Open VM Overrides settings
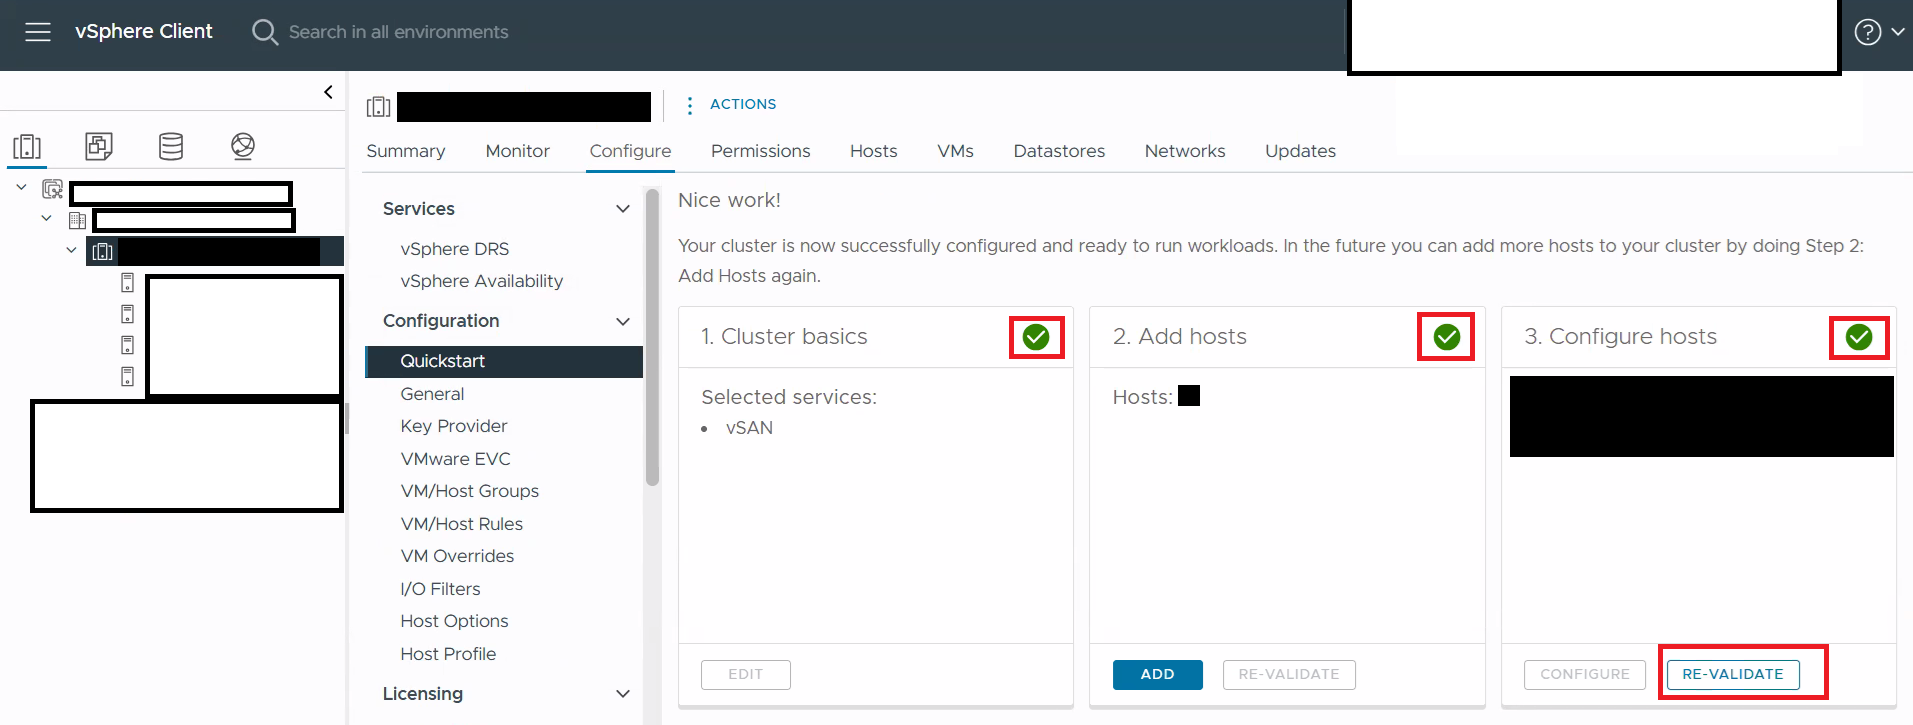The height and width of the screenshot is (725, 1913). point(457,556)
